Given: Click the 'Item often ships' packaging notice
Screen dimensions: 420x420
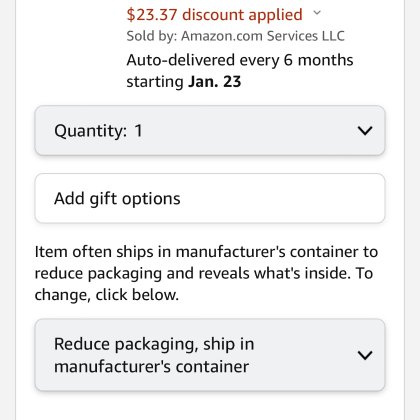Looking at the screenshot, I should pos(206,273).
